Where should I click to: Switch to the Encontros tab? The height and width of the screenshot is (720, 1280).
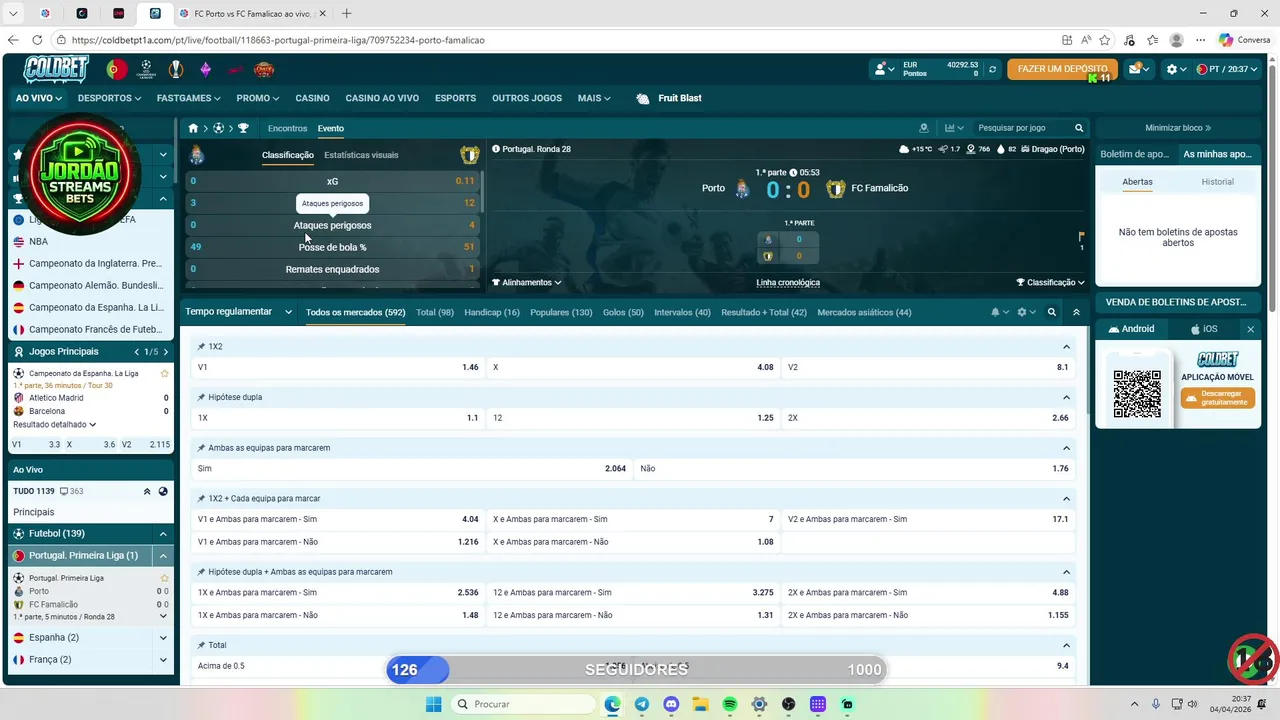287,128
